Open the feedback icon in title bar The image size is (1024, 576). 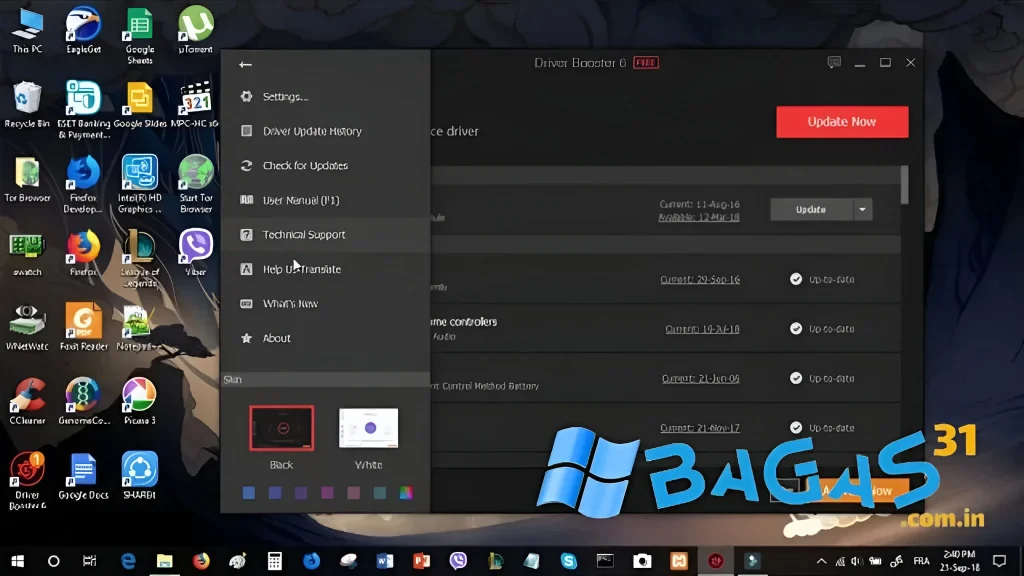pos(834,63)
